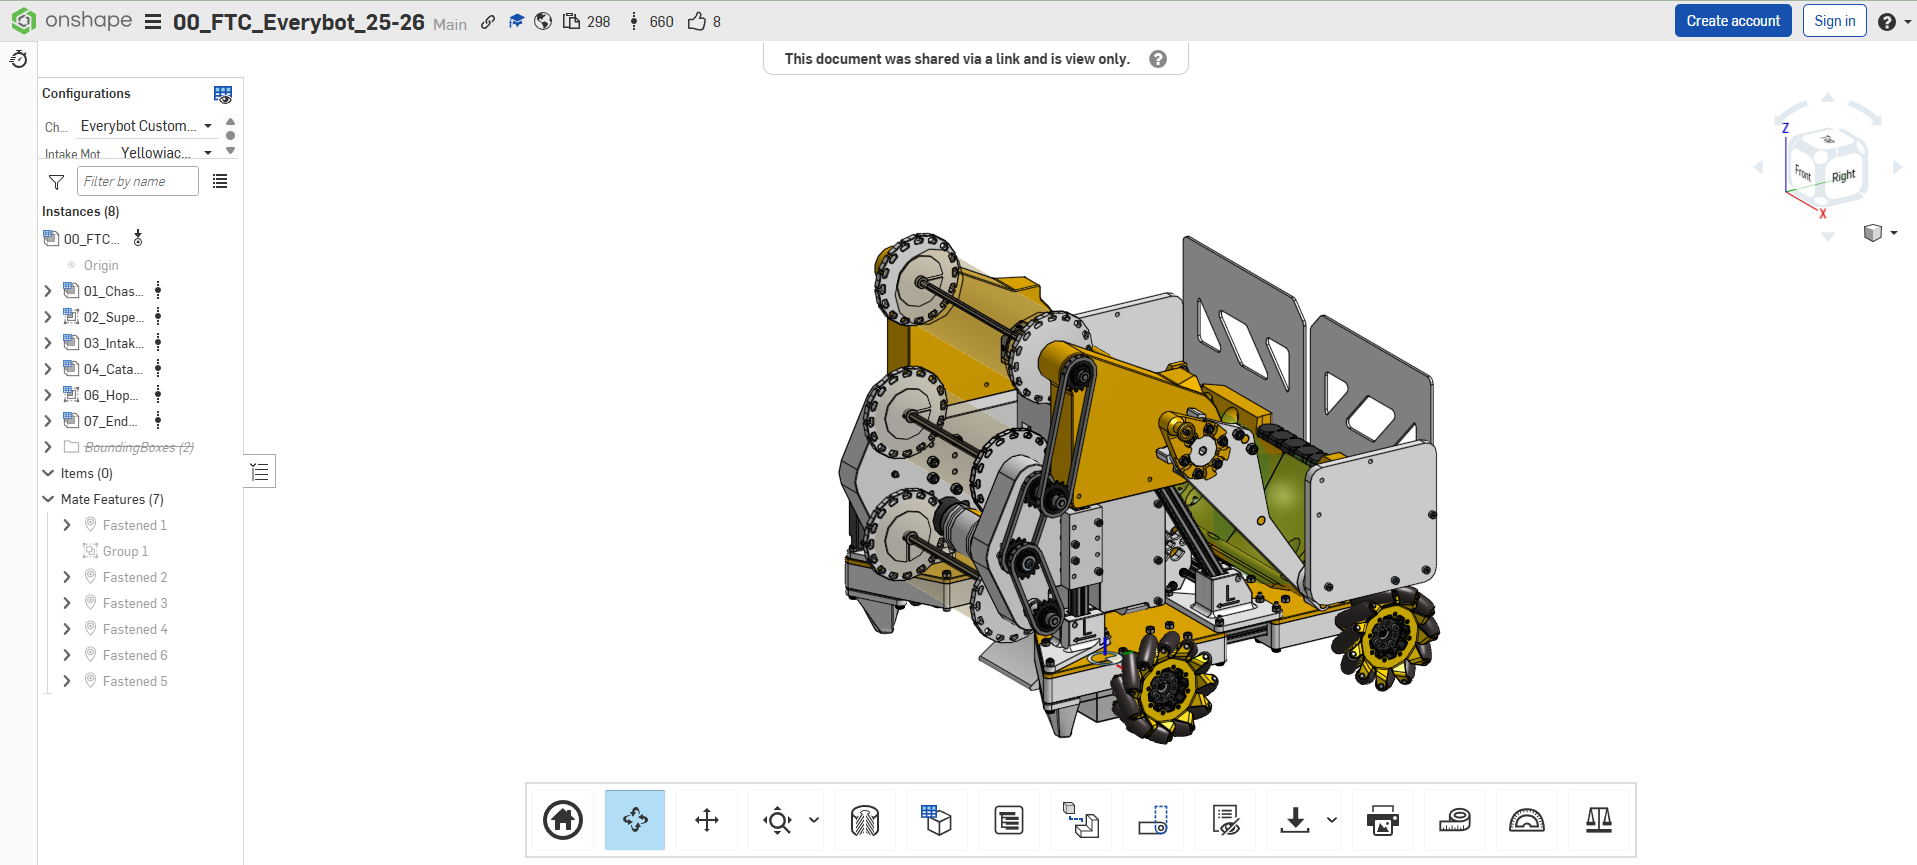
Task: Click the Create account button
Action: (1733, 21)
